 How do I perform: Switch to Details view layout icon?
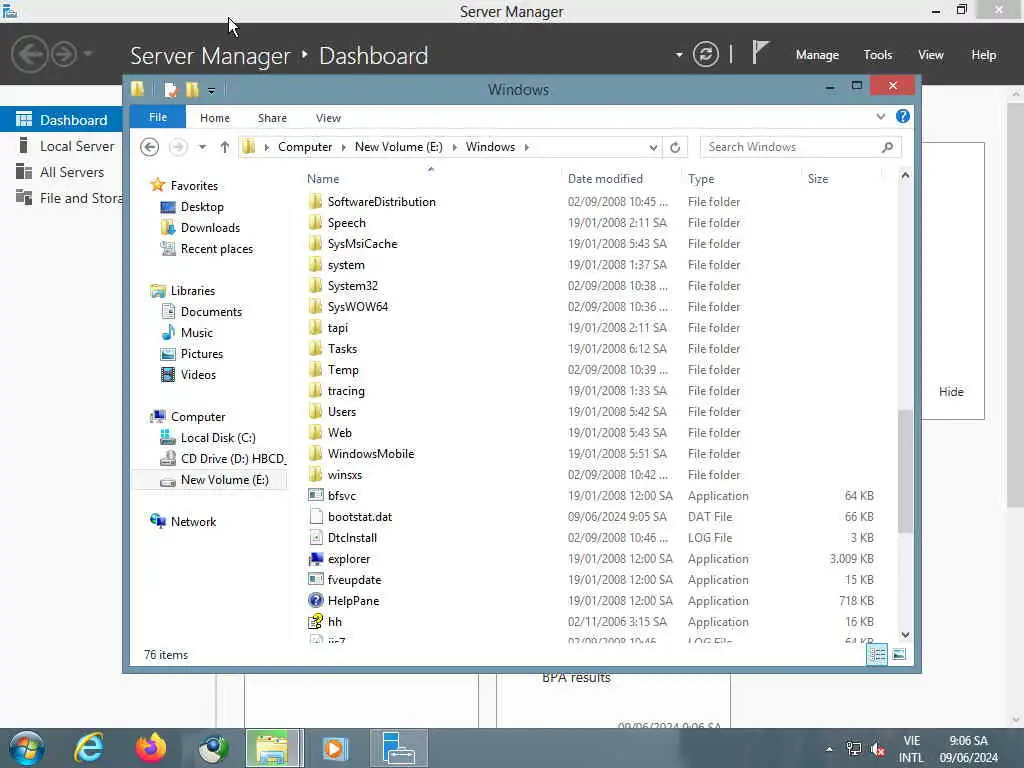click(x=877, y=654)
